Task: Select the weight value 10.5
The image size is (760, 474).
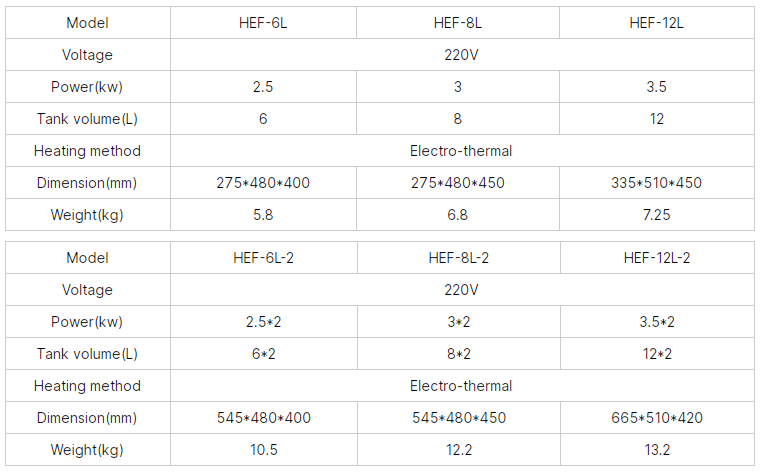Action: click(264, 450)
